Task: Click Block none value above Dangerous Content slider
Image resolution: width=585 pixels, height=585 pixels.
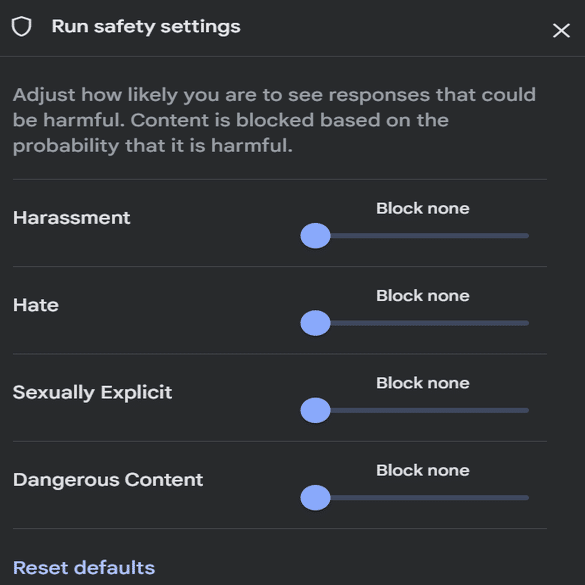Action: (x=423, y=470)
